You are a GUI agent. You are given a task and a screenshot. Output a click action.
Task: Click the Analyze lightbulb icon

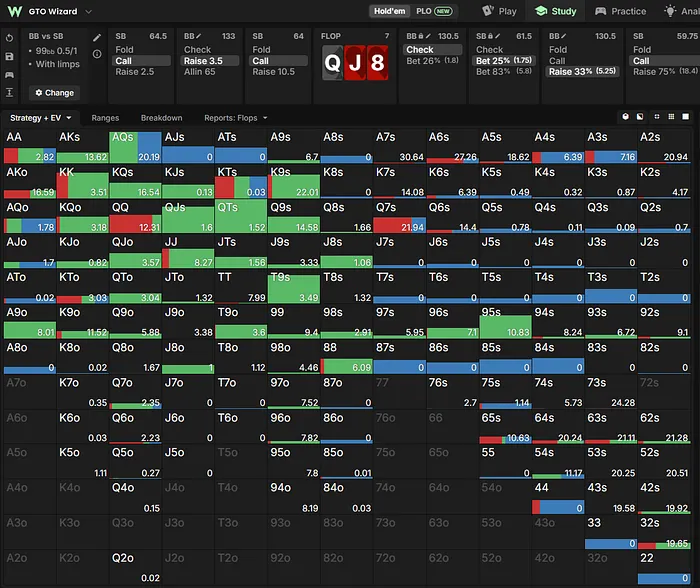point(670,11)
